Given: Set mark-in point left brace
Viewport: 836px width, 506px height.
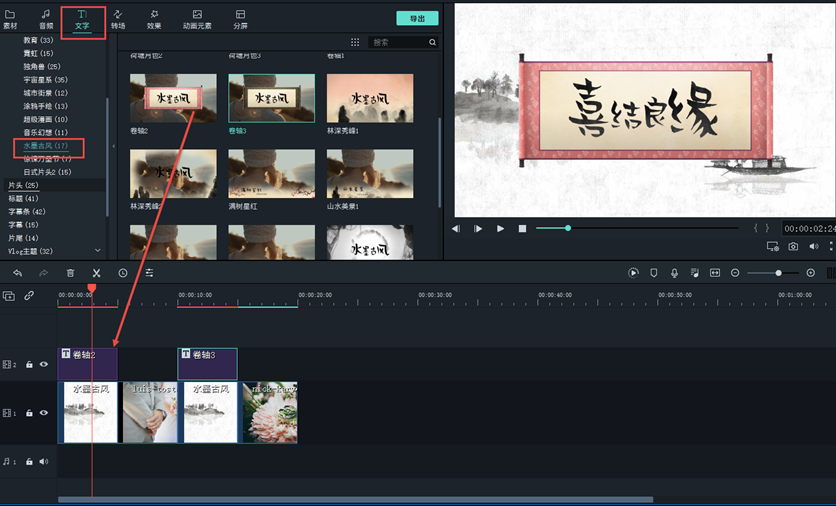Looking at the screenshot, I should point(755,228).
